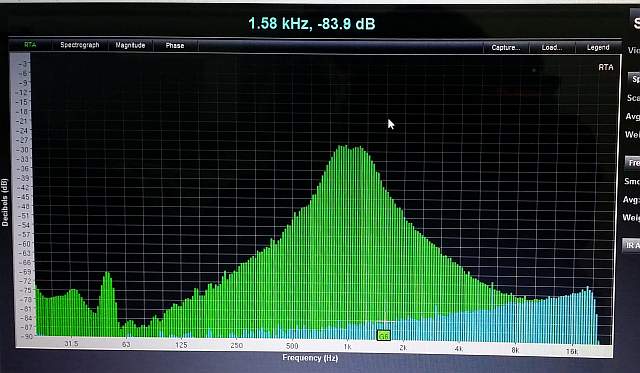640x373 pixels.
Task: Open the Spectrograph tab
Action: pos(80,45)
